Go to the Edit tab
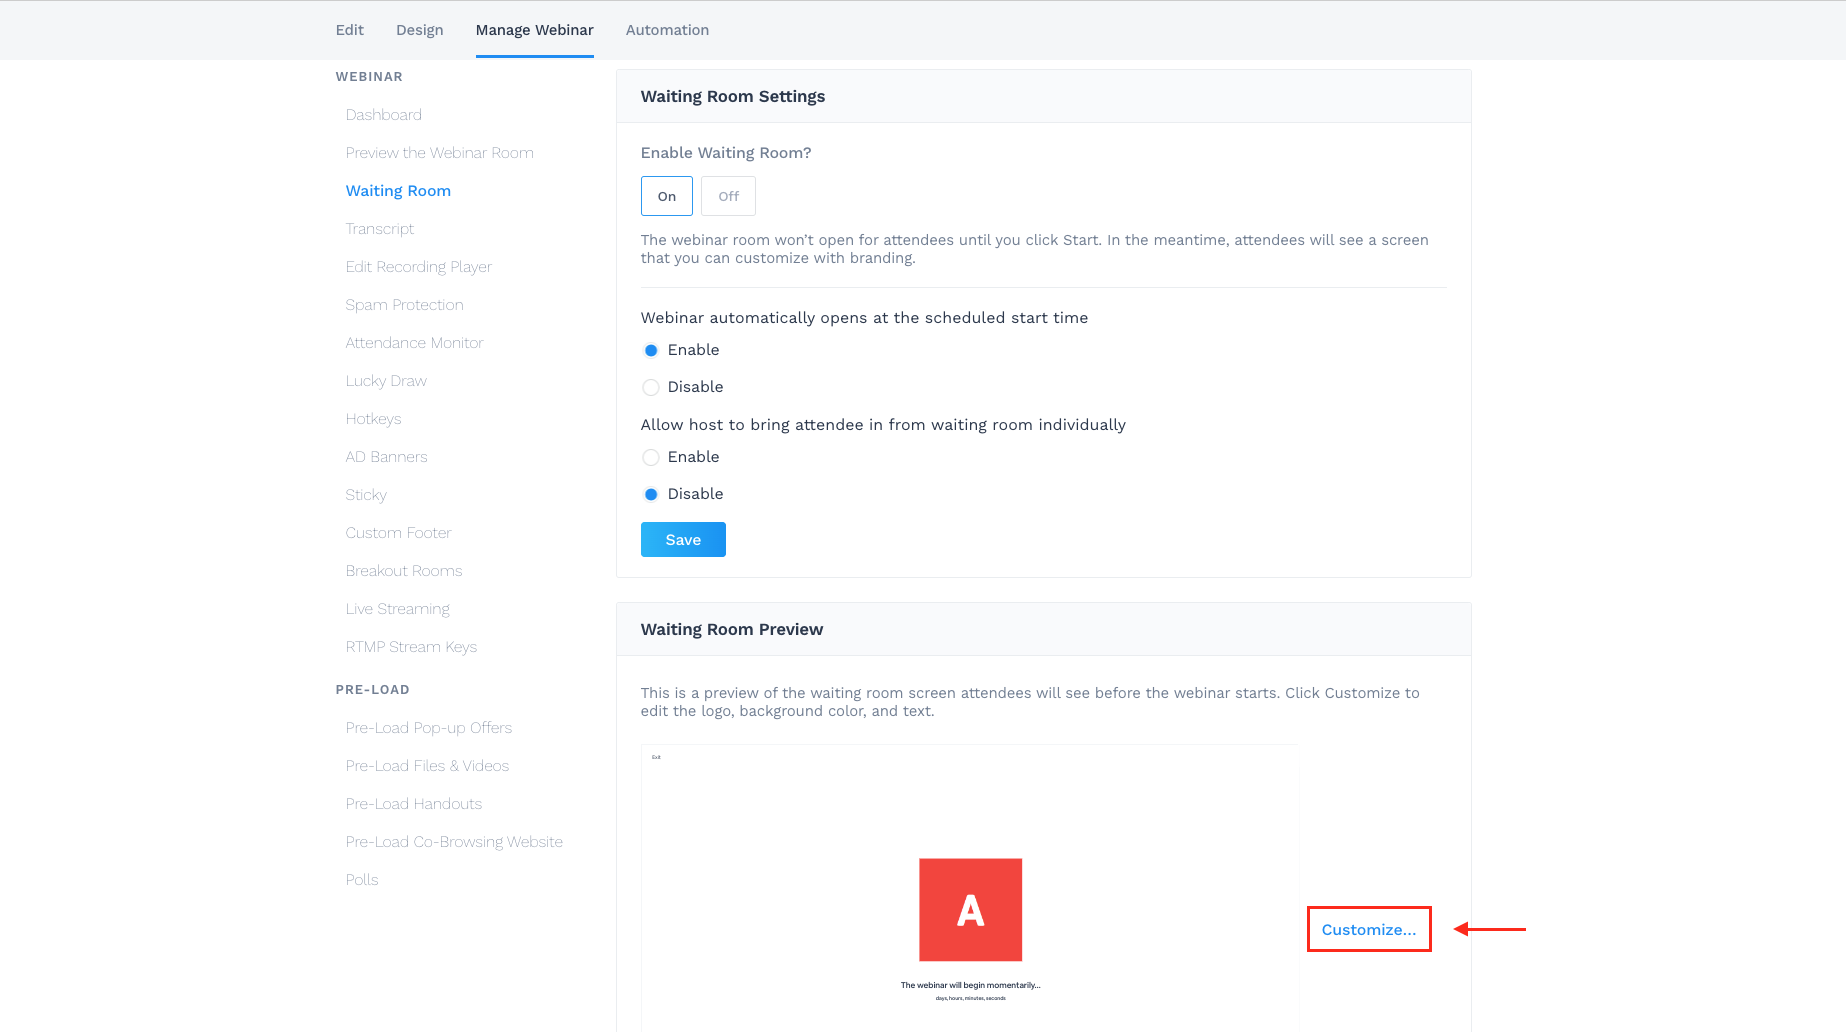The height and width of the screenshot is (1032, 1846). point(349,30)
